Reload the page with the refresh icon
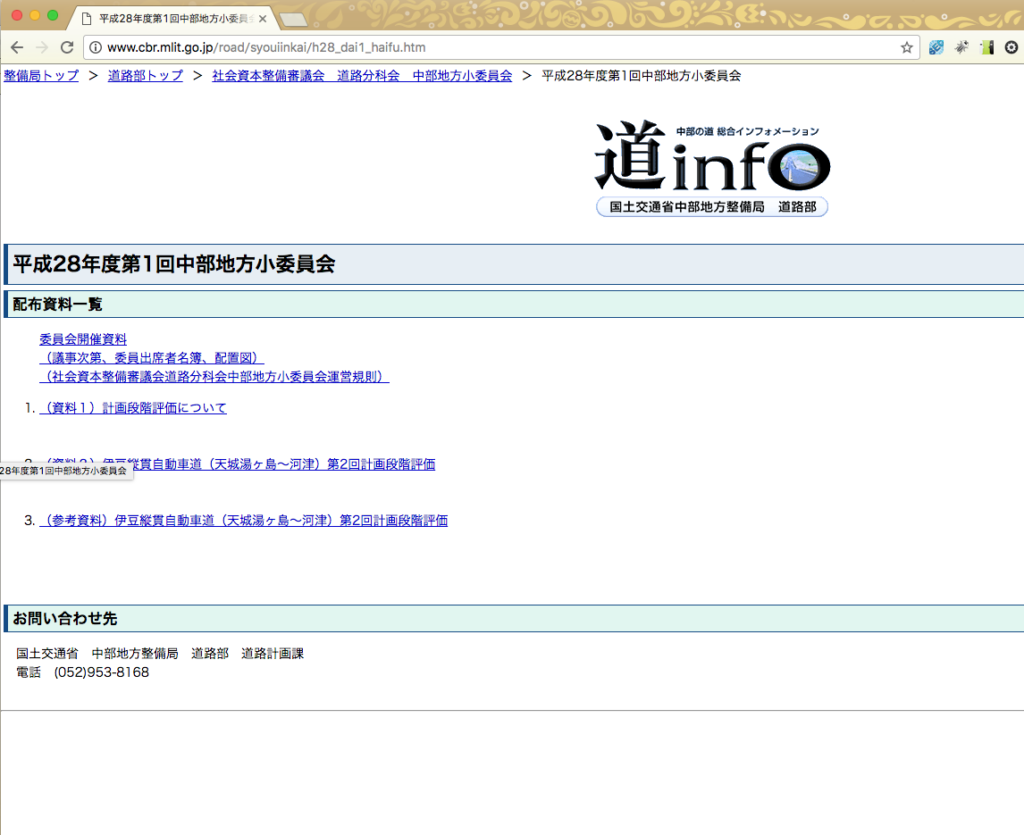The height and width of the screenshot is (835, 1024). click(67, 47)
